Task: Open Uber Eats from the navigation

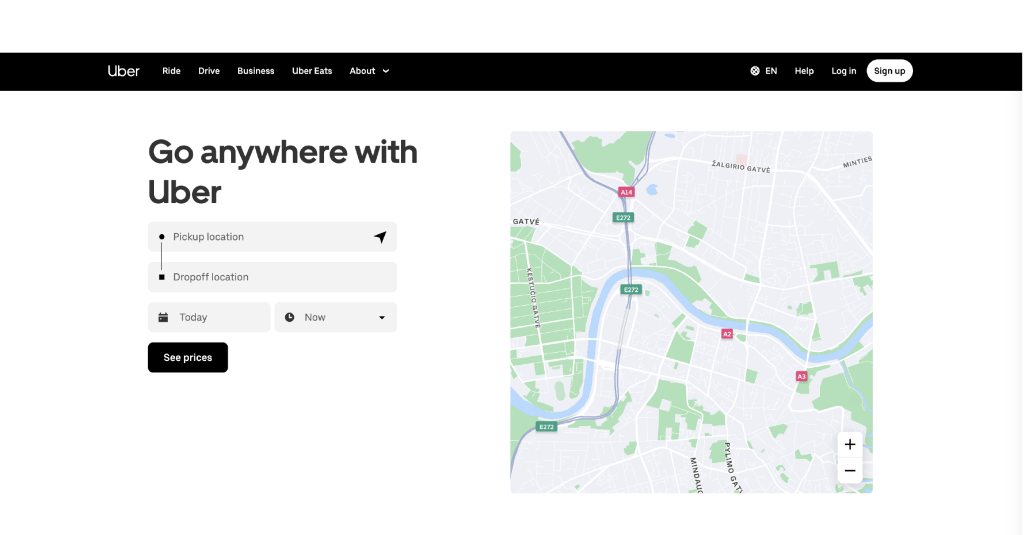Action: tap(312, 71)
